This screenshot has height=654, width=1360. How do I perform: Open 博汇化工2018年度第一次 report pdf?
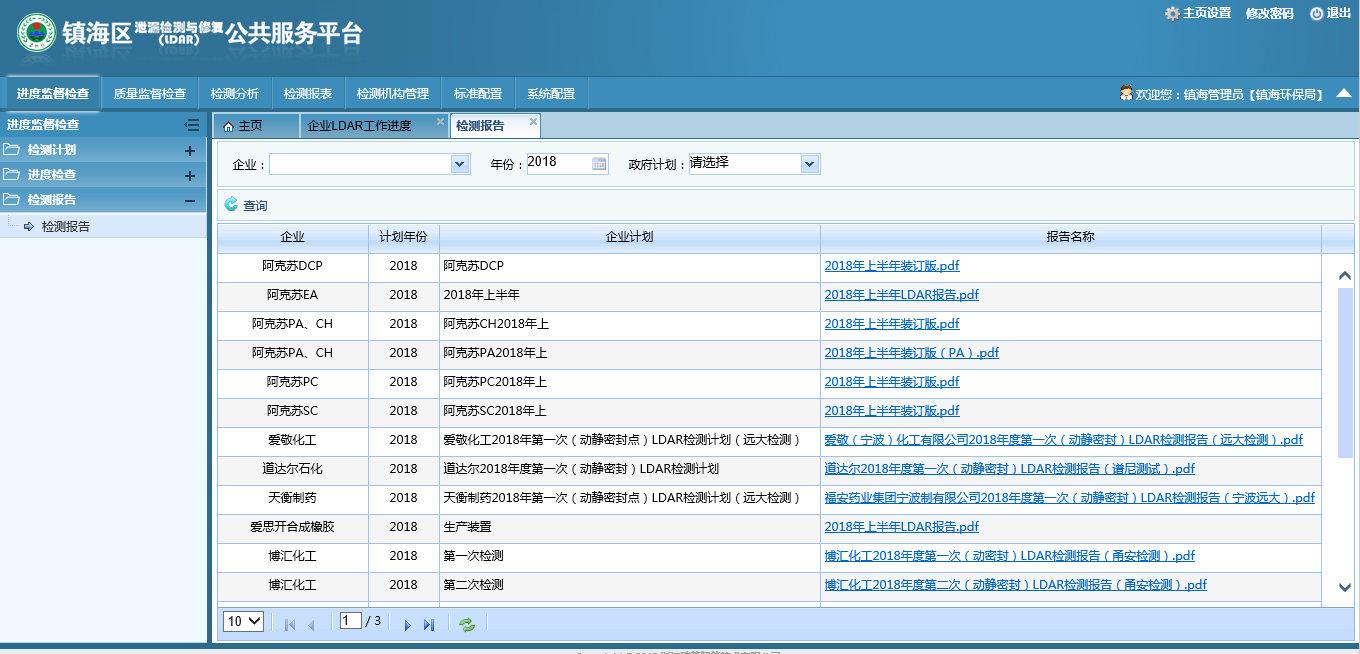tap(1010, 556)
